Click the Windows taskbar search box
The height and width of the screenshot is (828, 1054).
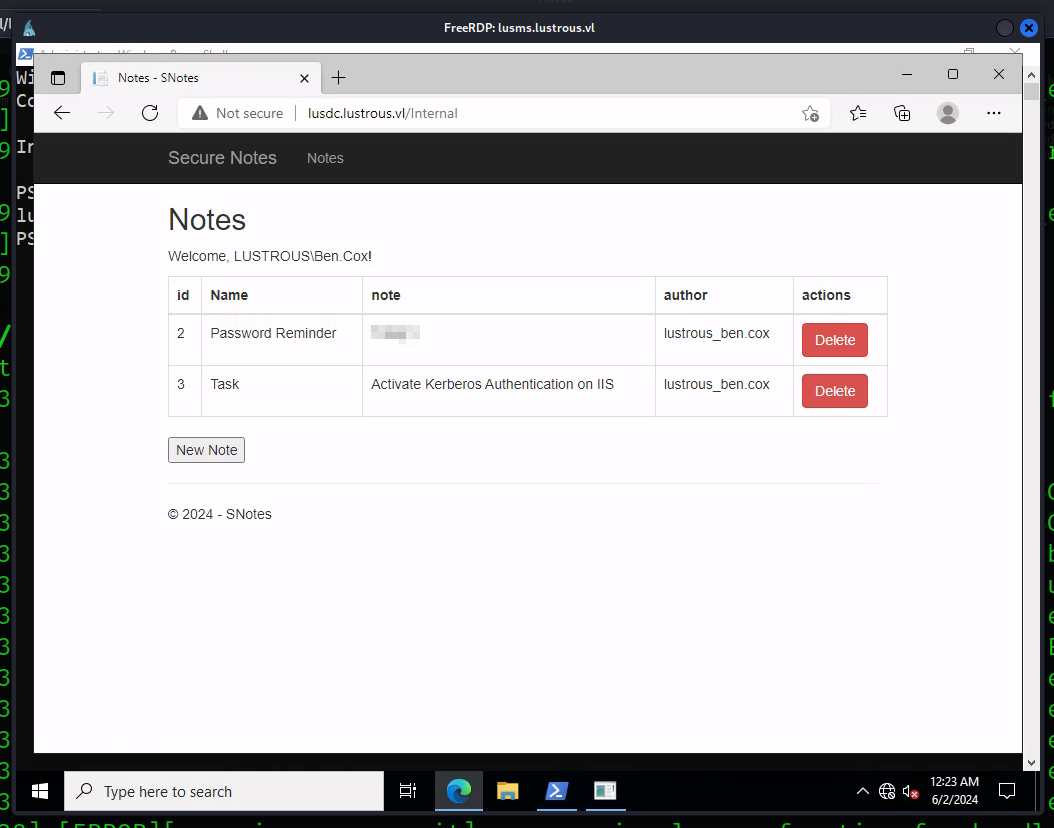(224, 791)
